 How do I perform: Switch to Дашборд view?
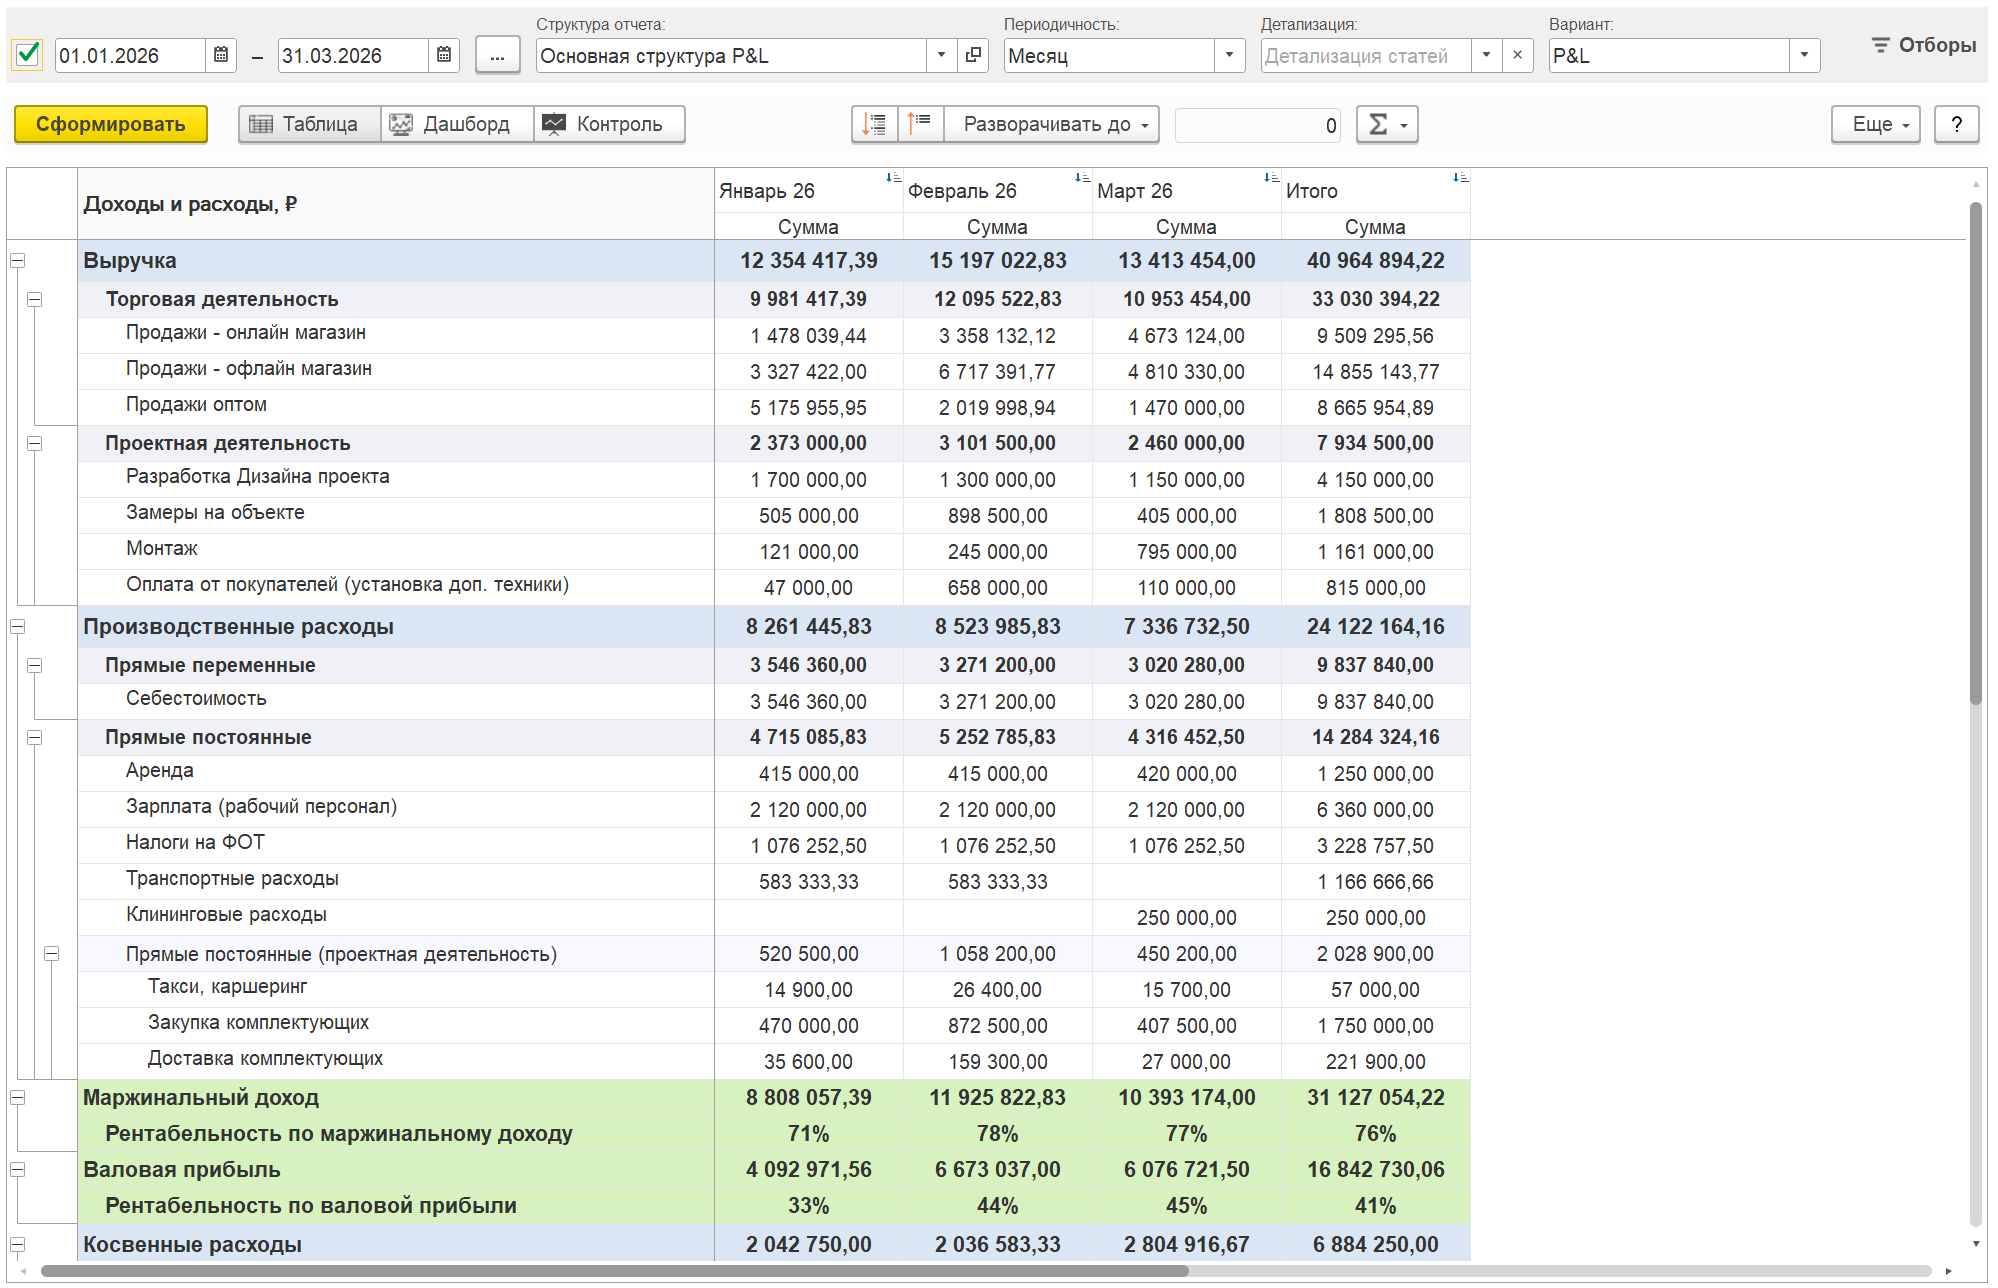457,124
